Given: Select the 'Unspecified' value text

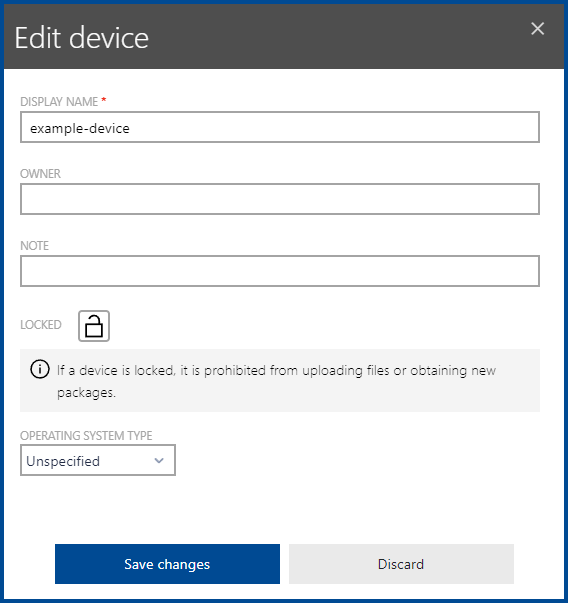Looking at the screenshot, I should [63, 461].
